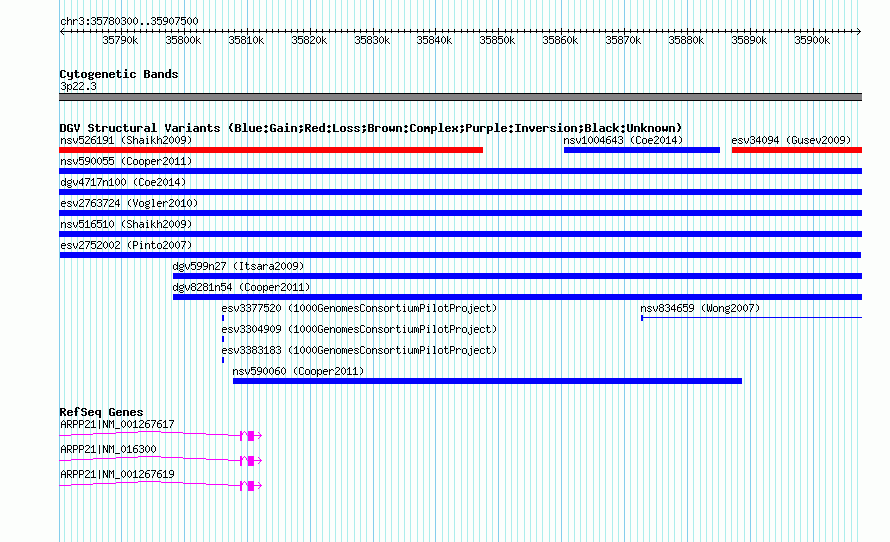890x542 pixels.
Task: Click the 35810k ruler position
Action: [x=246, y=40]
